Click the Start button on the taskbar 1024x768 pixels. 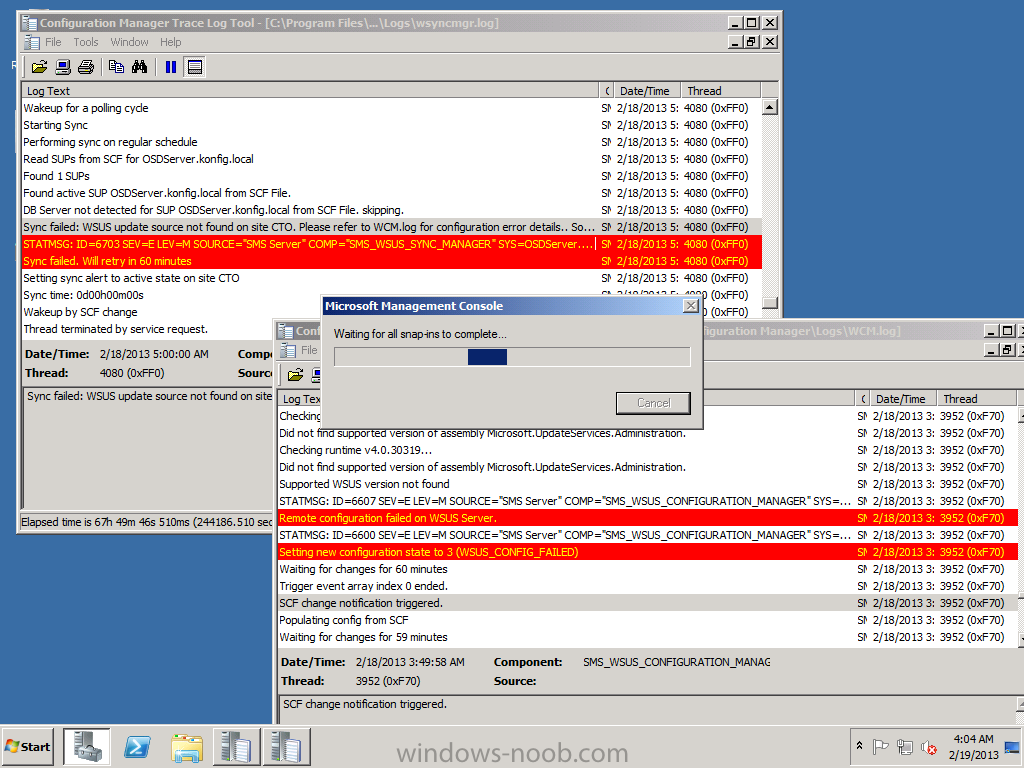(x=27, y=746)
